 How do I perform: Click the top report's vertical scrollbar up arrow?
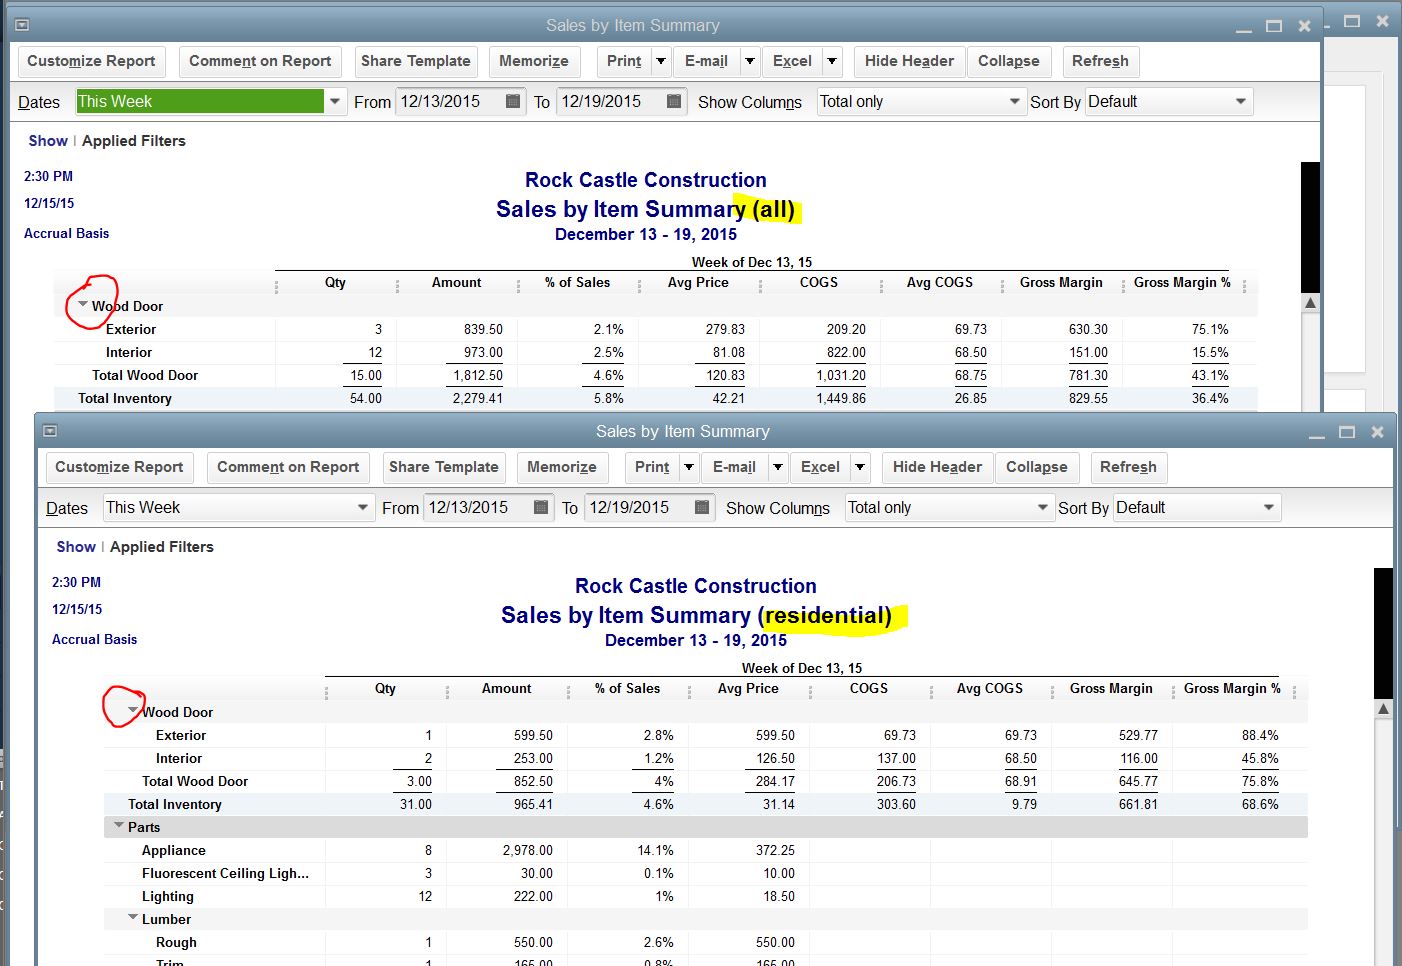coord(1310,300)
